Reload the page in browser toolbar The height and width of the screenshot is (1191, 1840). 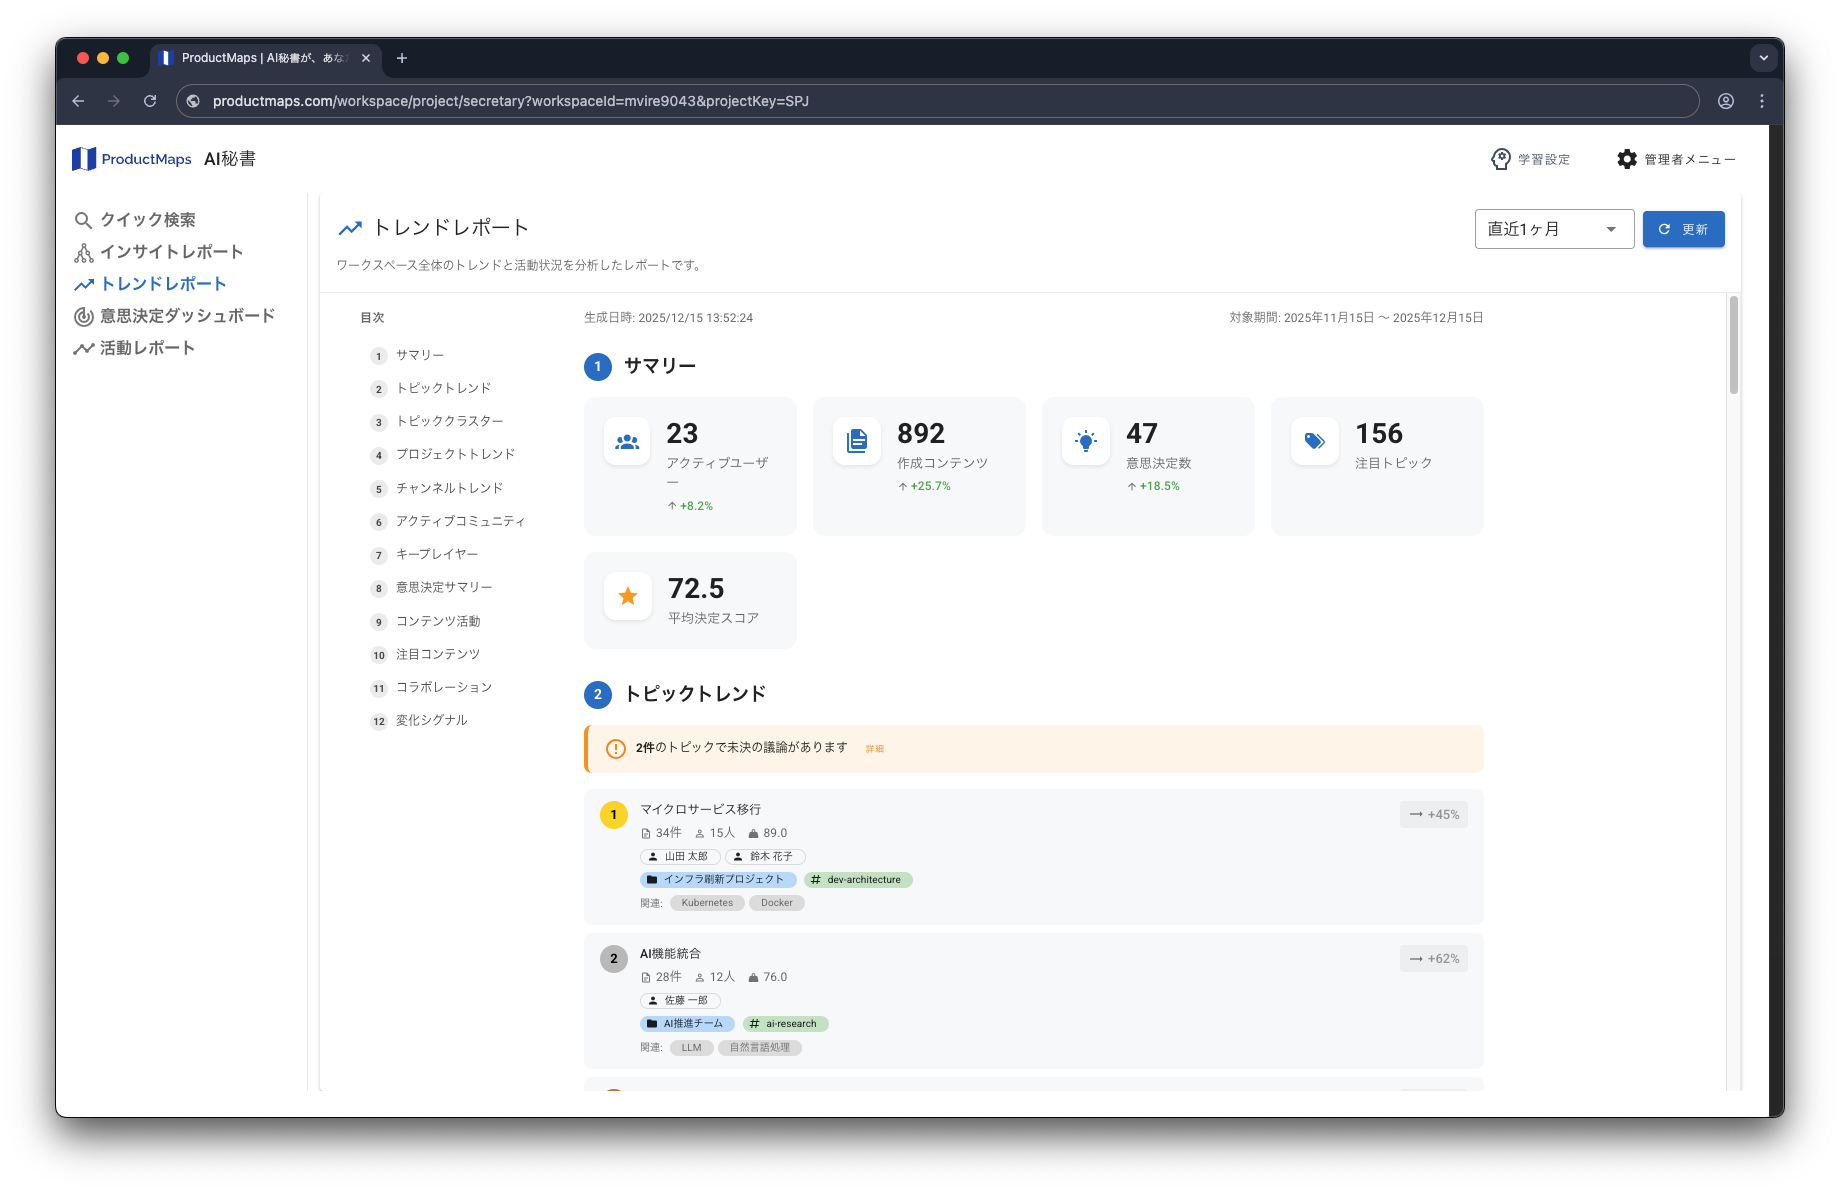[150, 101]
